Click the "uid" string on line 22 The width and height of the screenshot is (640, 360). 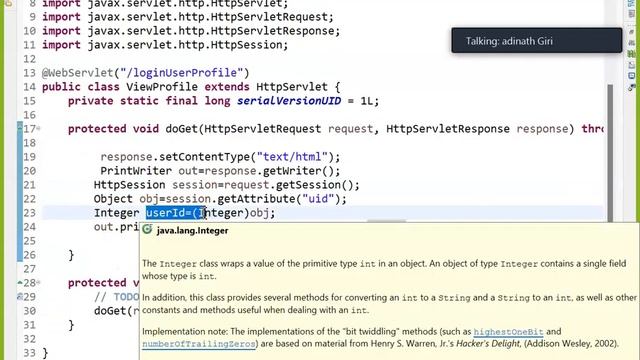coord(318,199)
